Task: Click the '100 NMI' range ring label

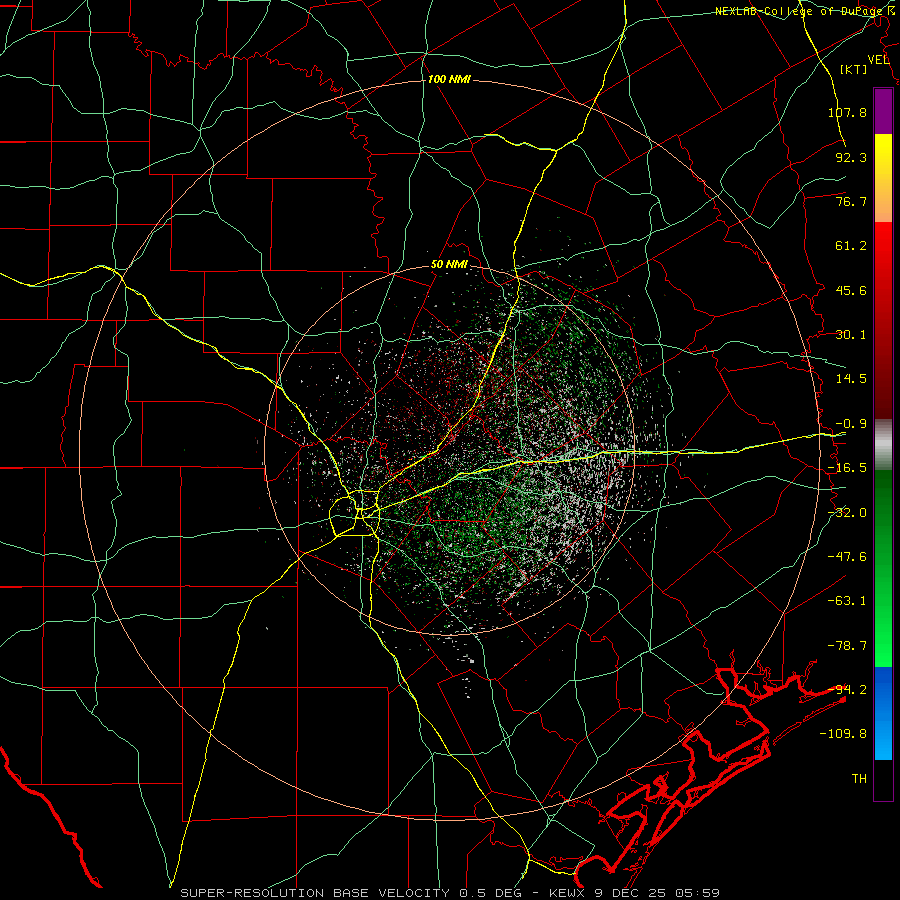Action: (449, 79)
